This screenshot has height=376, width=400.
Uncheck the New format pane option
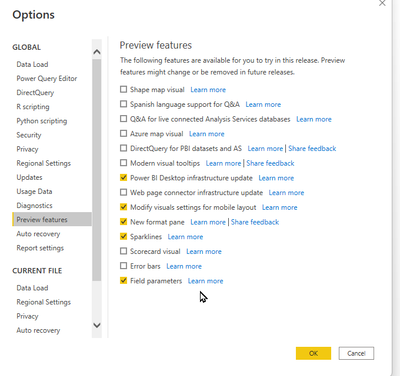(x=123, y=222)
